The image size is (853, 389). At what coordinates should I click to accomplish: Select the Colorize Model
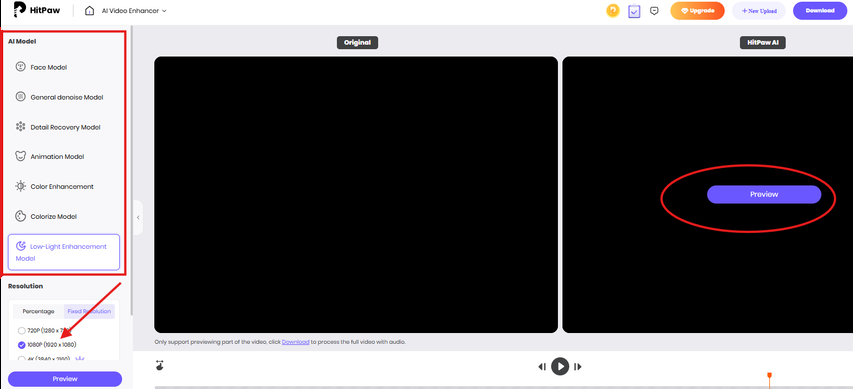point(64,216)
